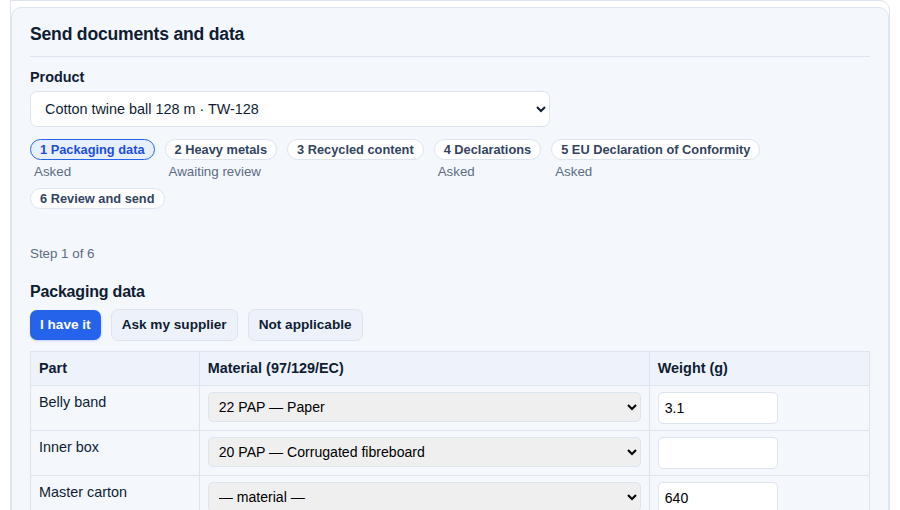The image size is (900, 510).
Task: Choose the 'Not applicable' option
Action: coord(305,325)
